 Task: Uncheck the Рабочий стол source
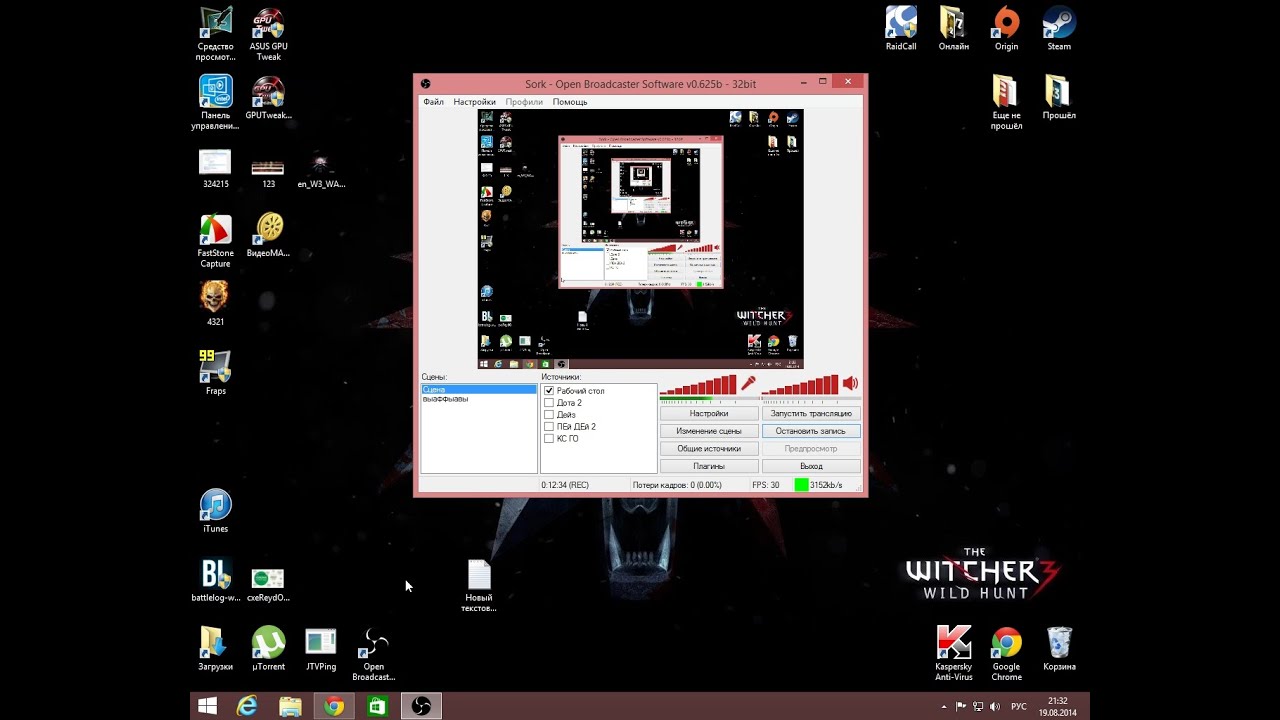coord(549,391)
